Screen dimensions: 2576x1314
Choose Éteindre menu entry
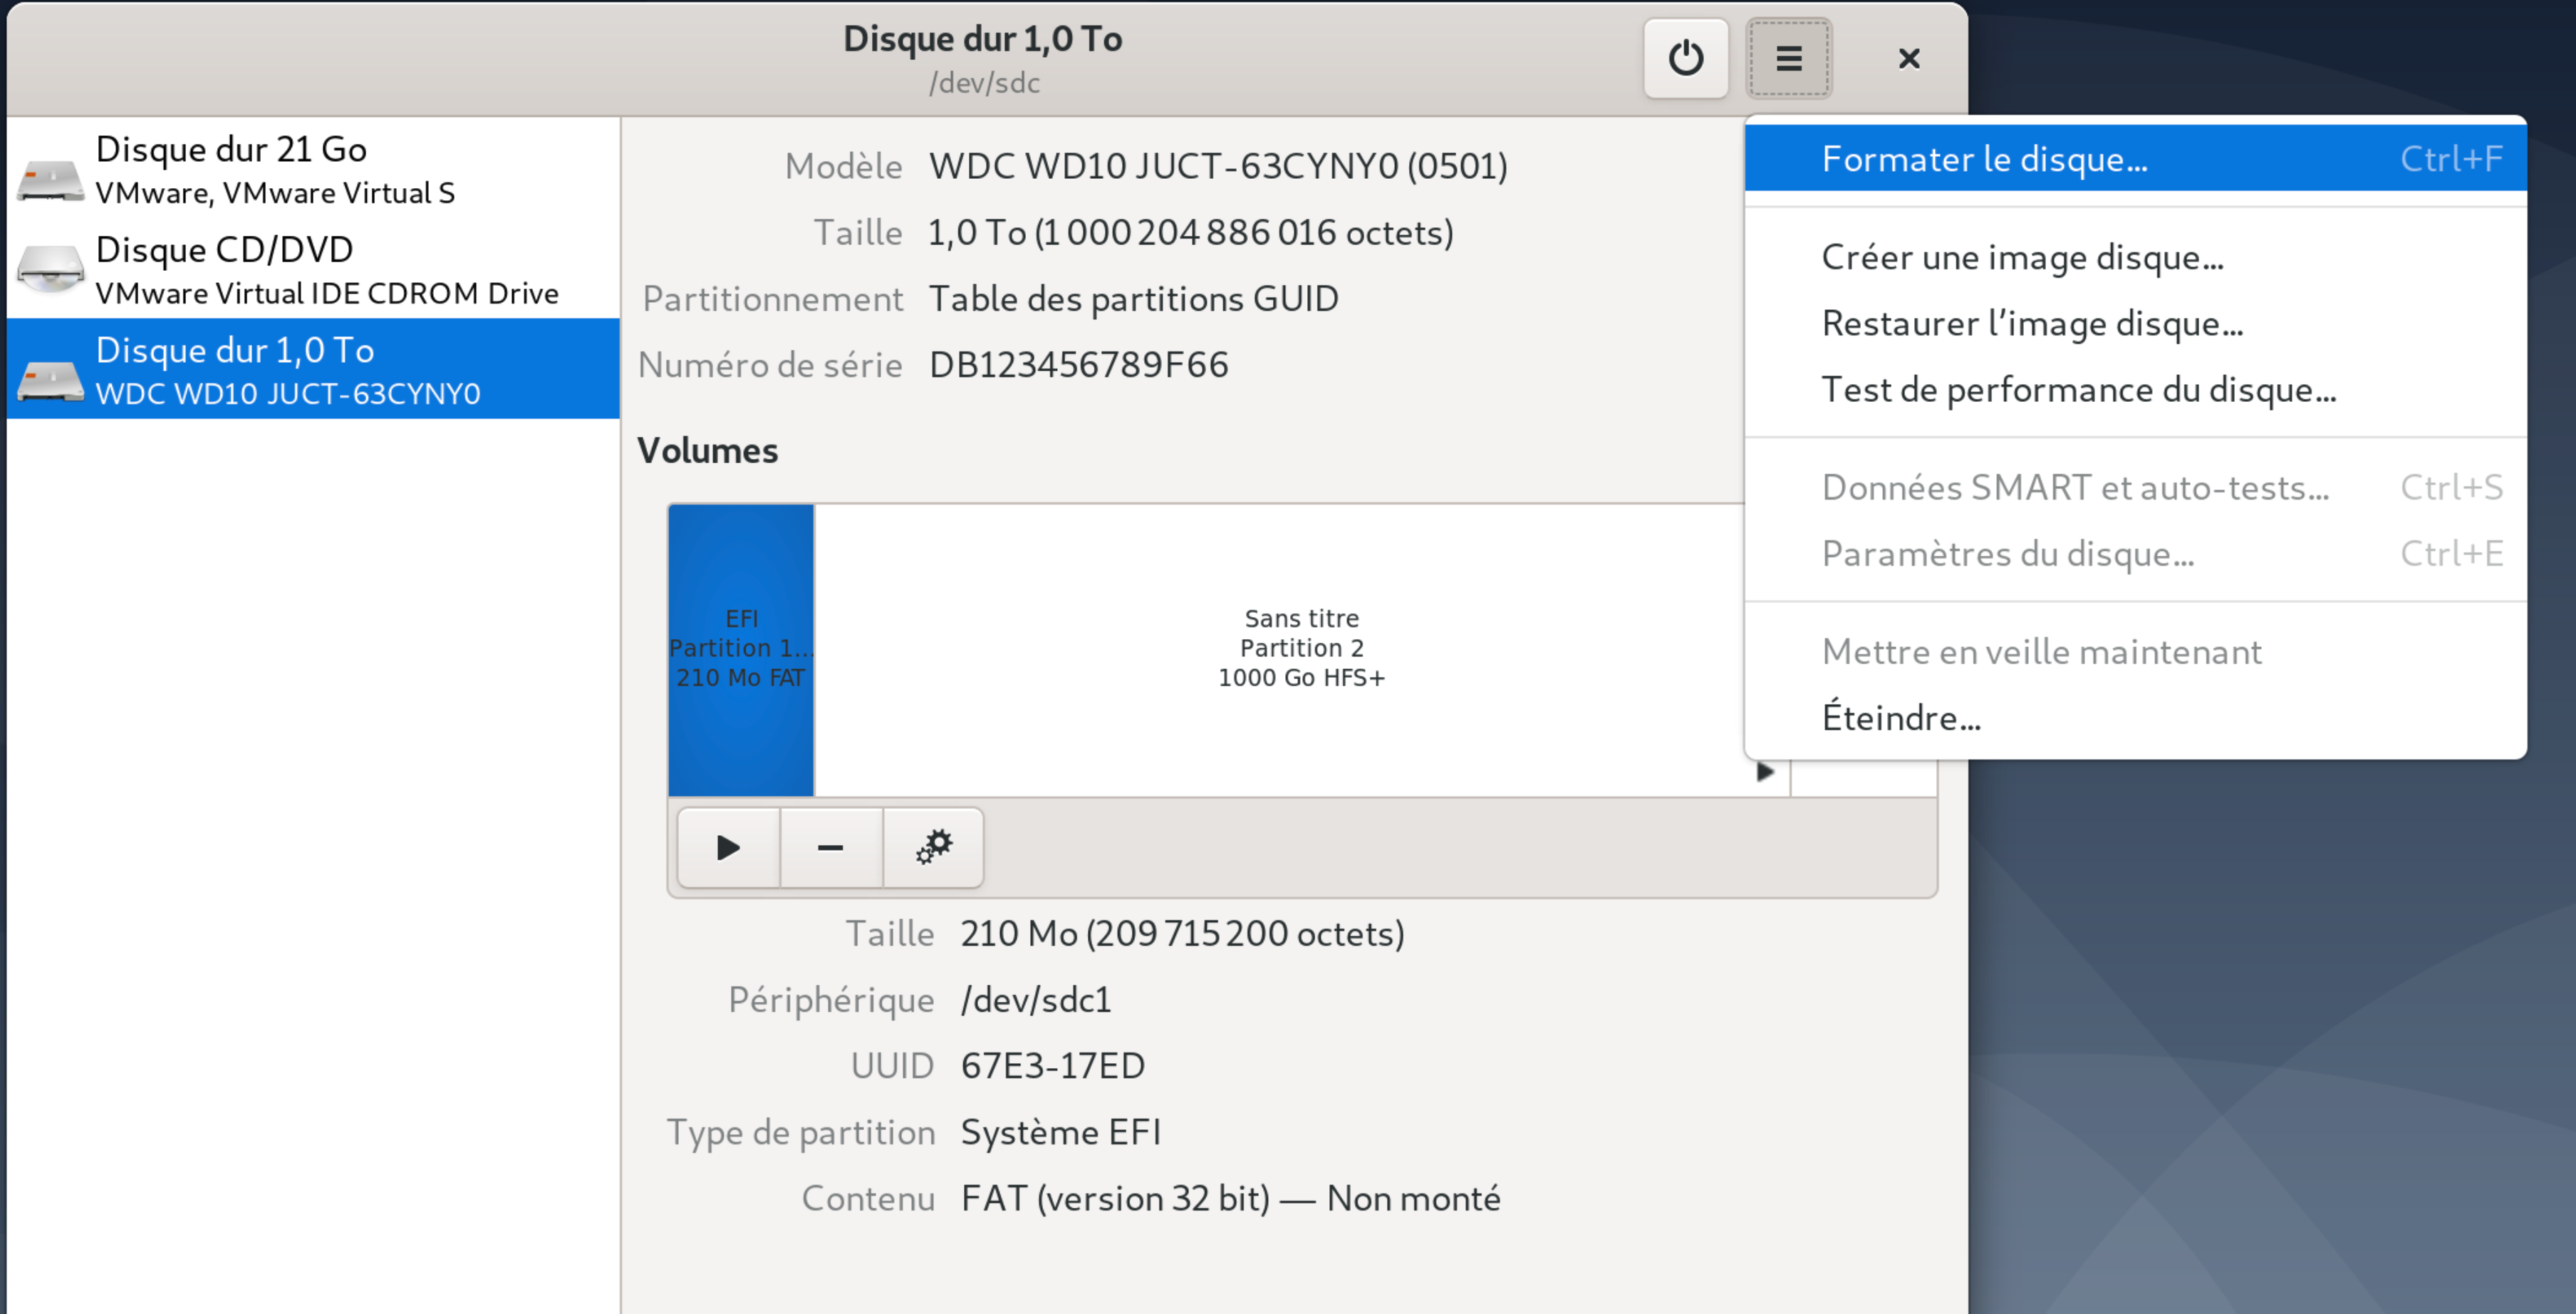coord(2135,717)
